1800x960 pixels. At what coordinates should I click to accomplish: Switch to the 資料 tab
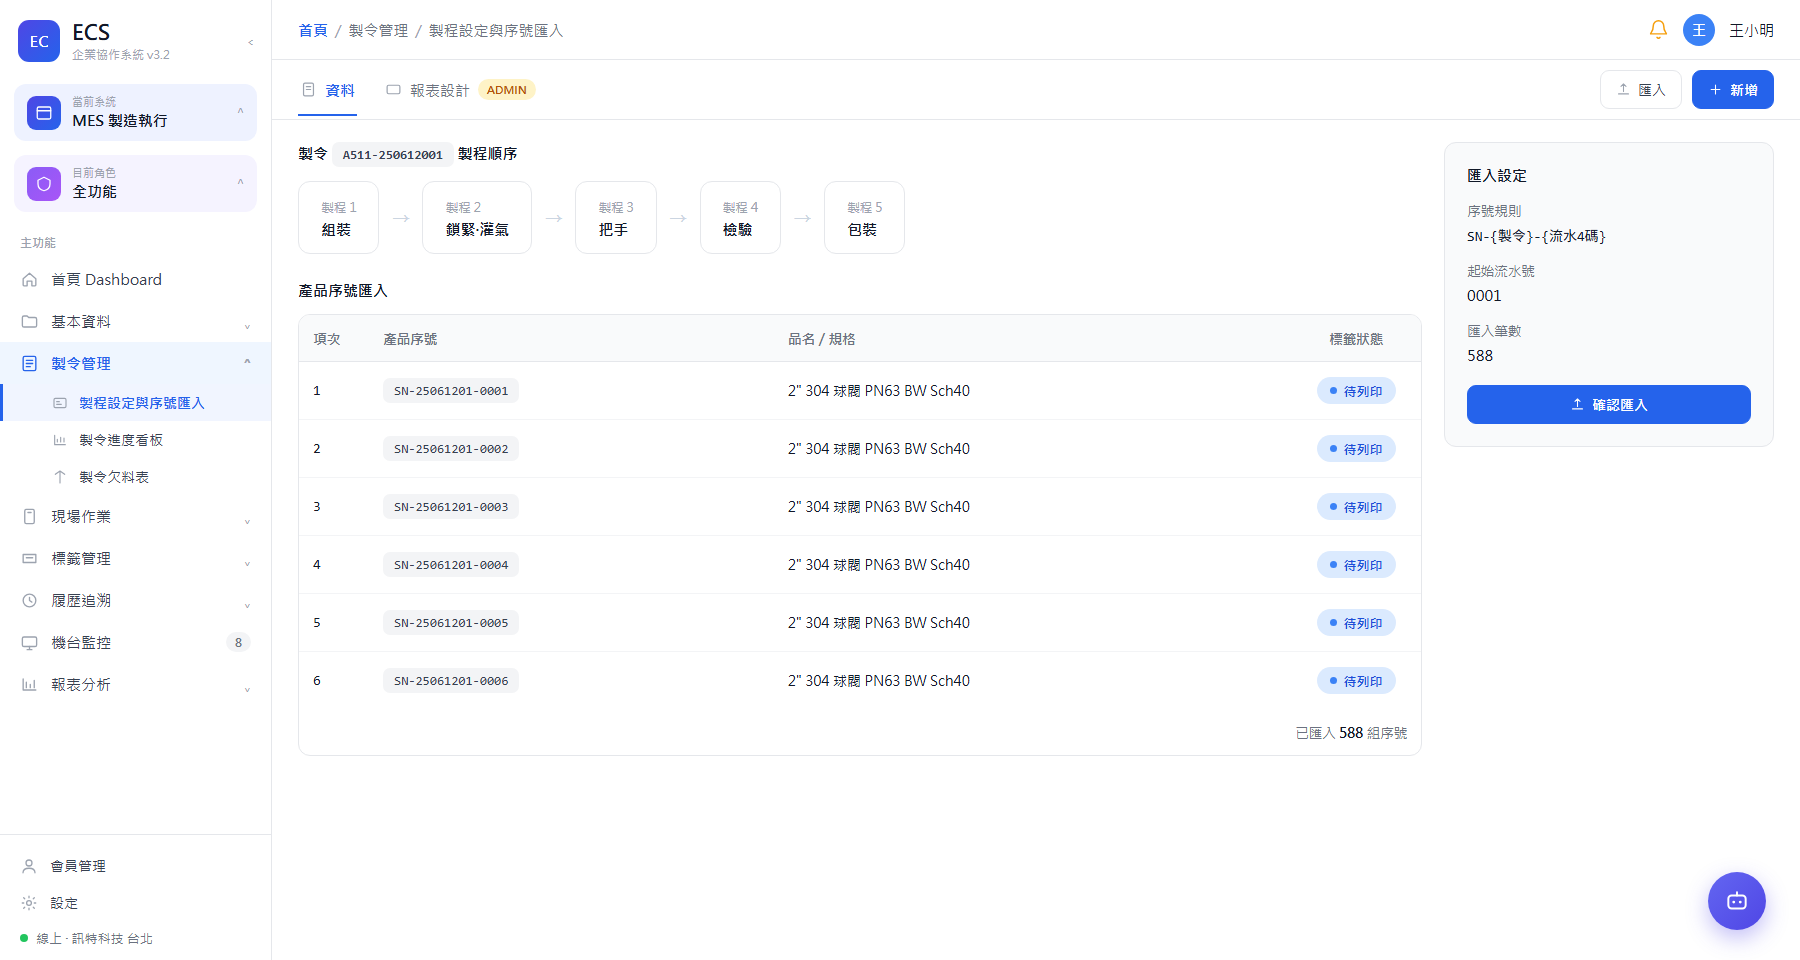click(329, 90)
